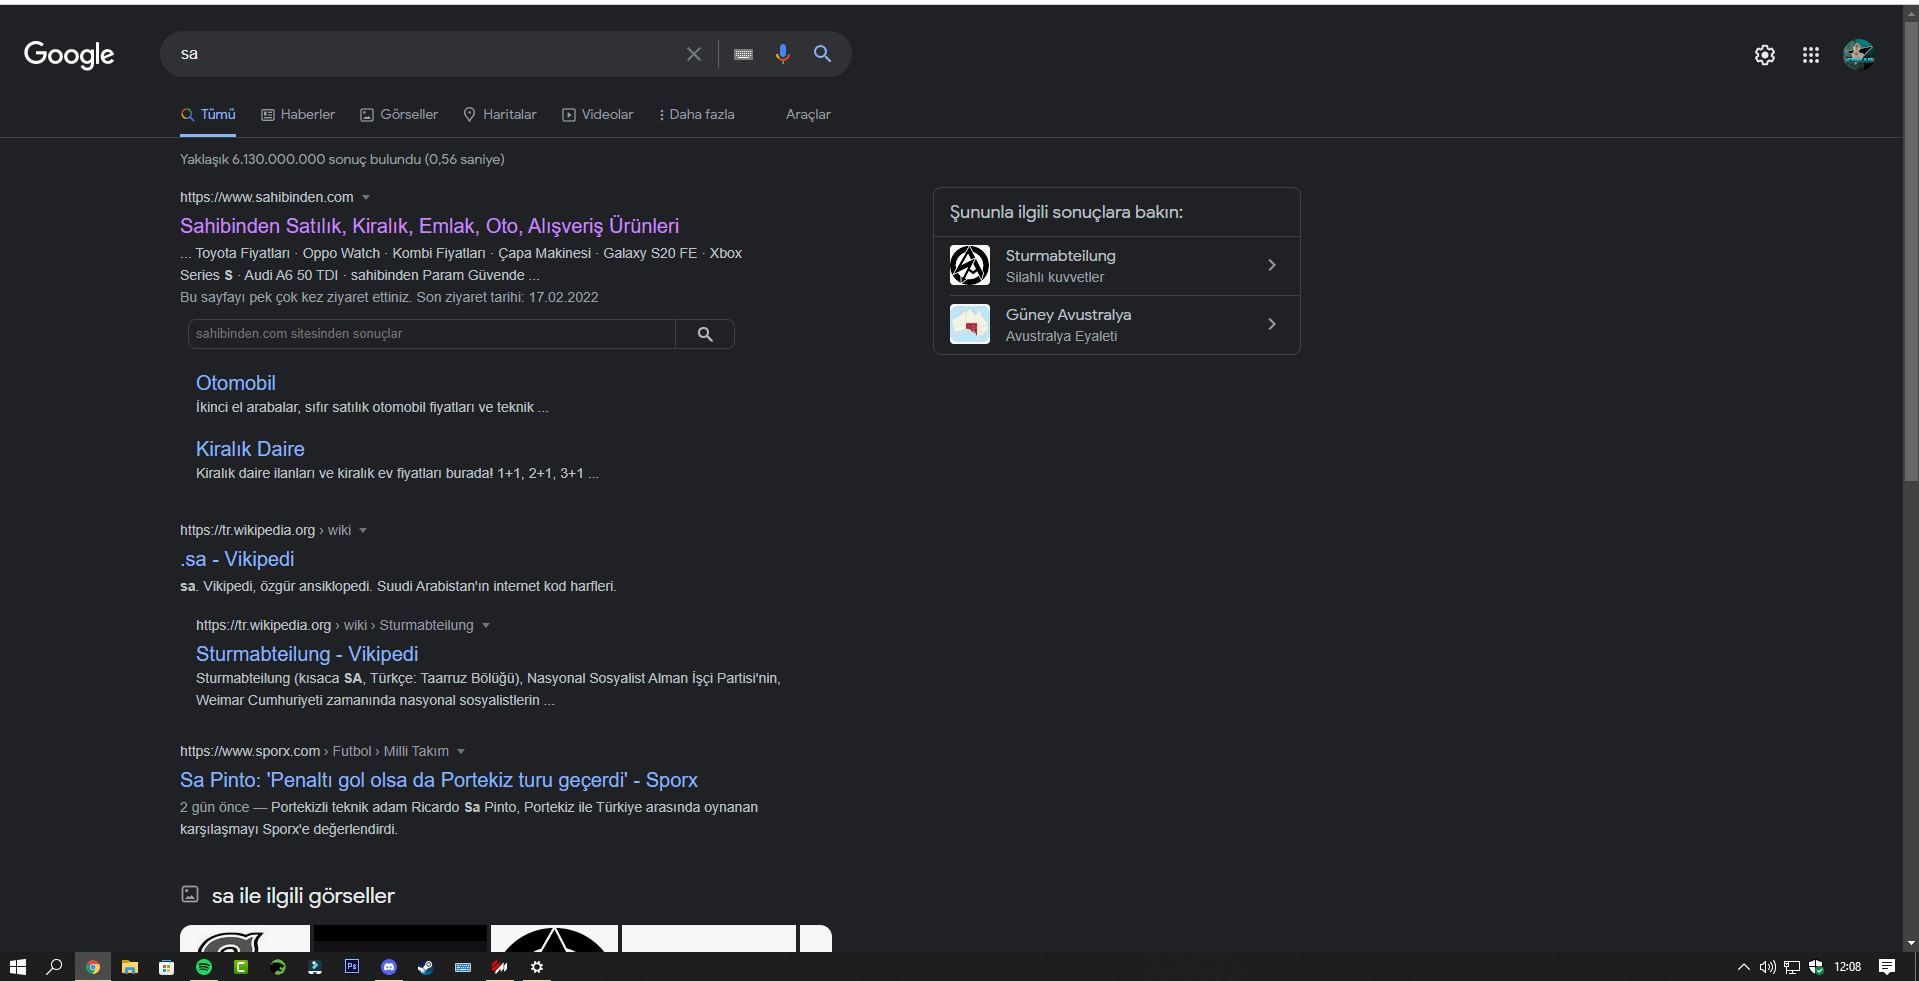Image resolution: width=1919 pixels, height=981 pixels.
Task: Start voice search with the microphone icon
Action: coord(782,54)
